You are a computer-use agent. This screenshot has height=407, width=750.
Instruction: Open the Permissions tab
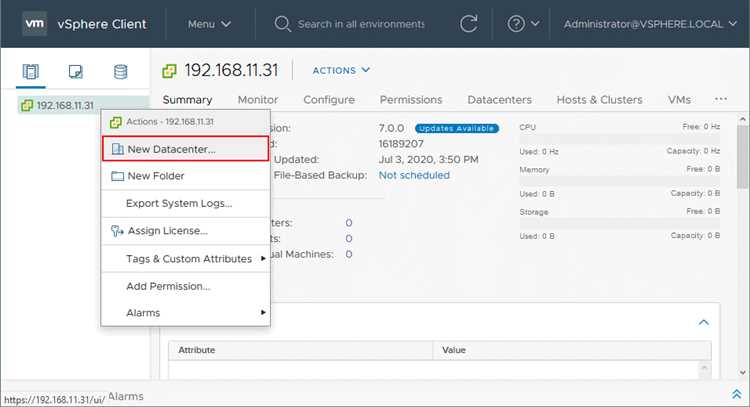[x=411, y=100]
